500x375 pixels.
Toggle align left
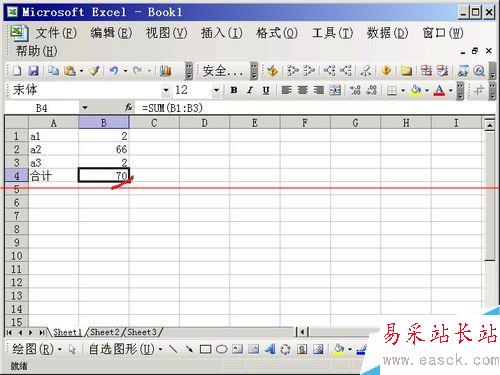coord(286,90)
